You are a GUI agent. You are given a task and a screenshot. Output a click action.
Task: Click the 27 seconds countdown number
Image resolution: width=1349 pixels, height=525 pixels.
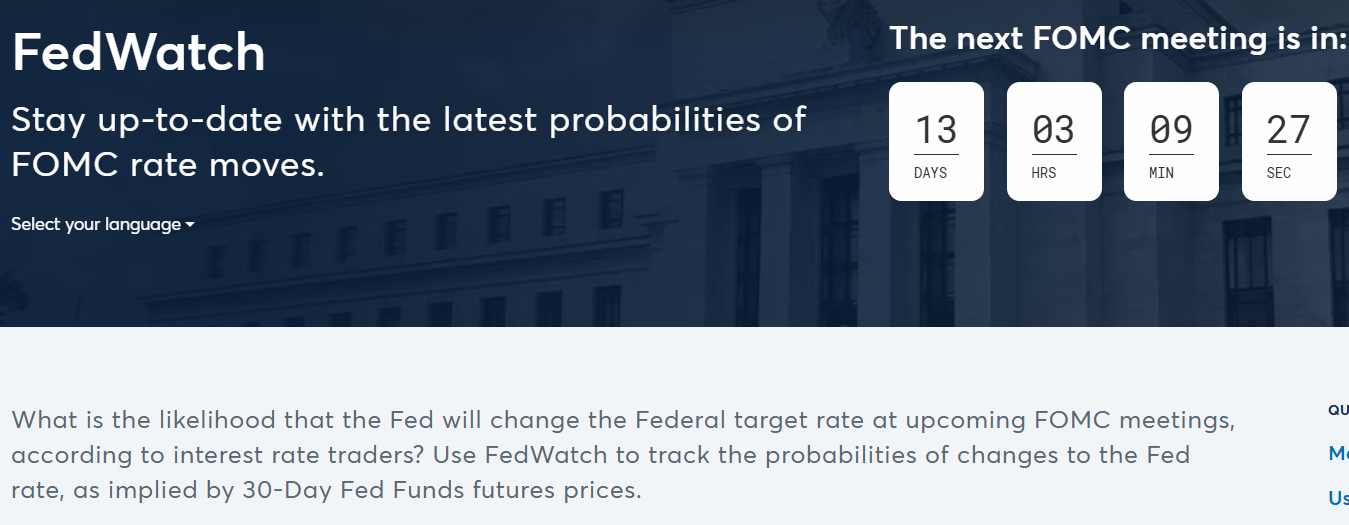tap(1289, 130)
